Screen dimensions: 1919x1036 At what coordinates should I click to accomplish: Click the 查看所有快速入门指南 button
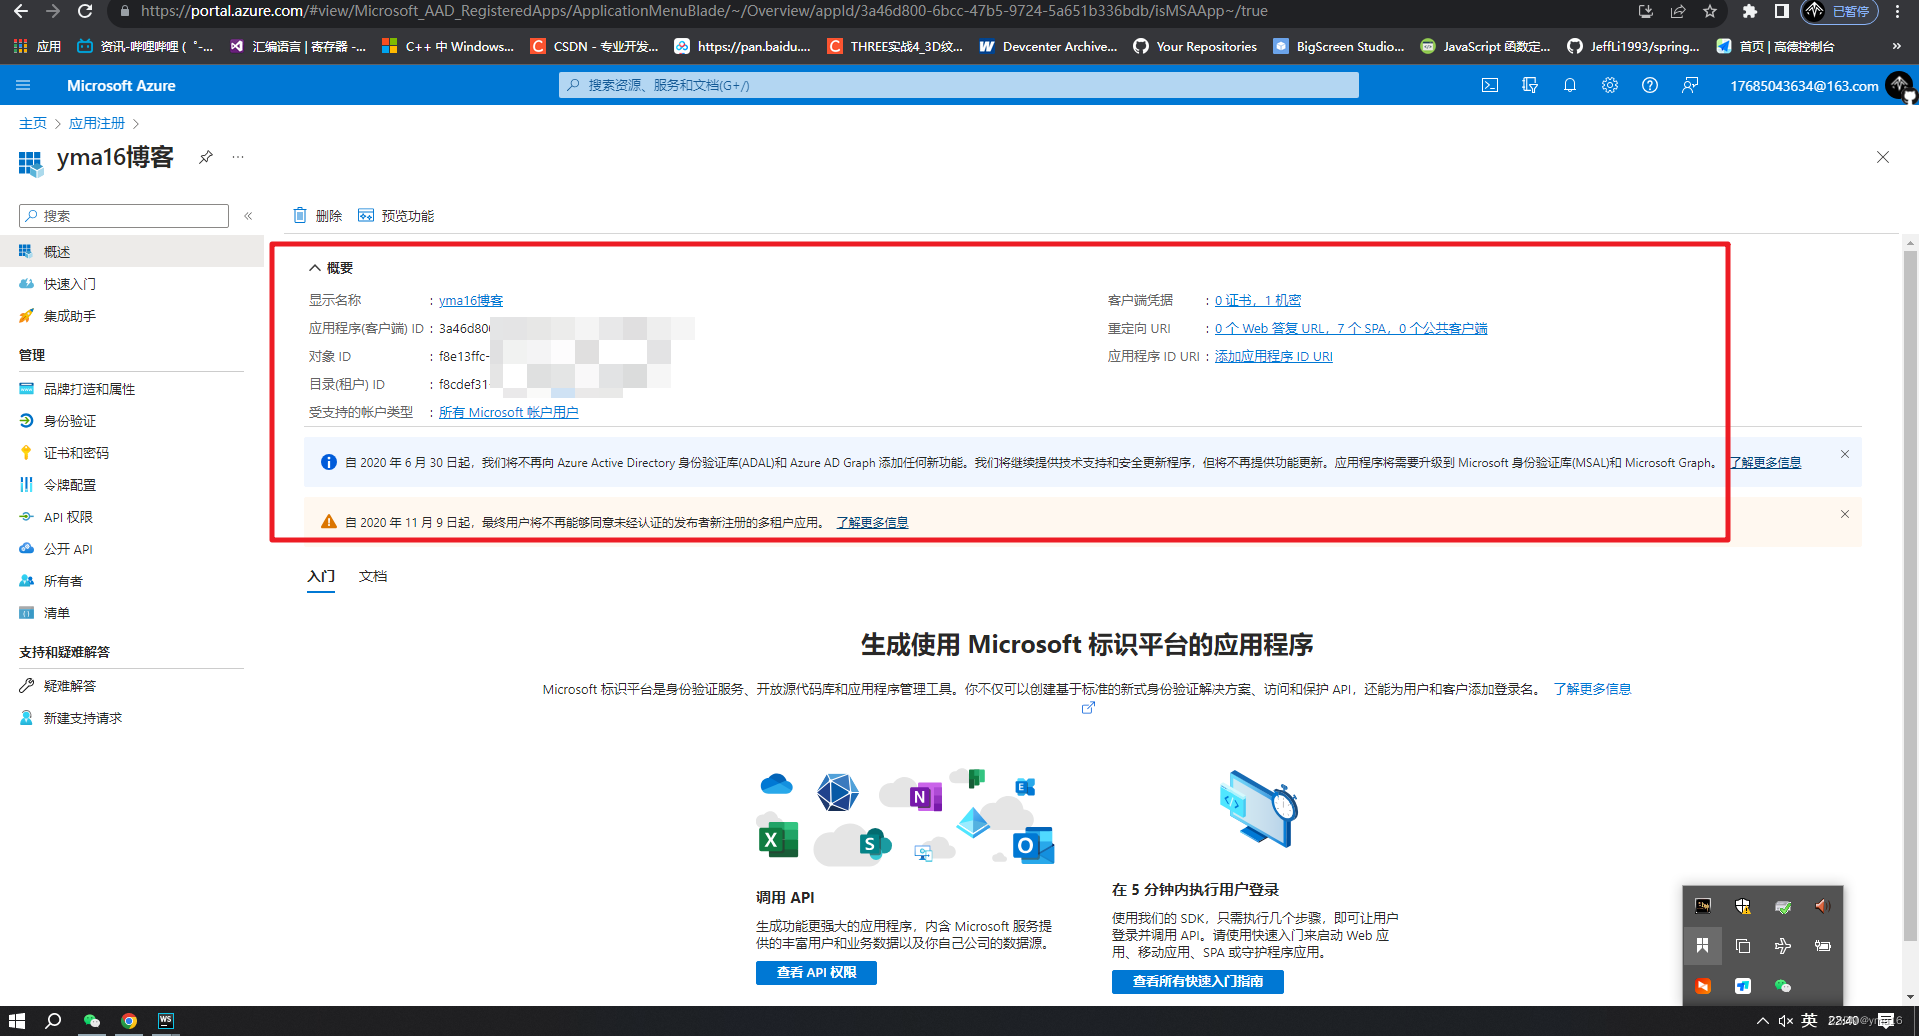[x=1197, y=981]
